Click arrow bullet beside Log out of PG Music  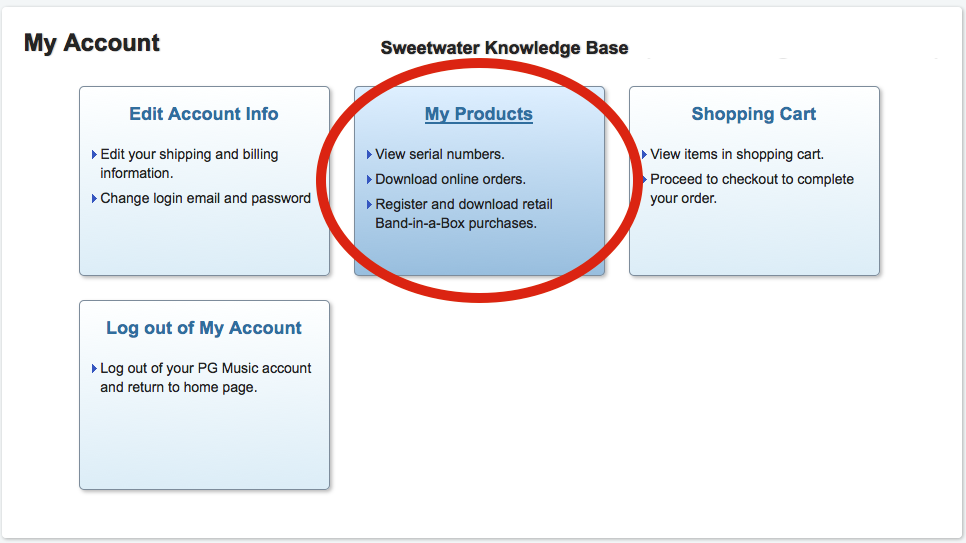coord(94,368)
